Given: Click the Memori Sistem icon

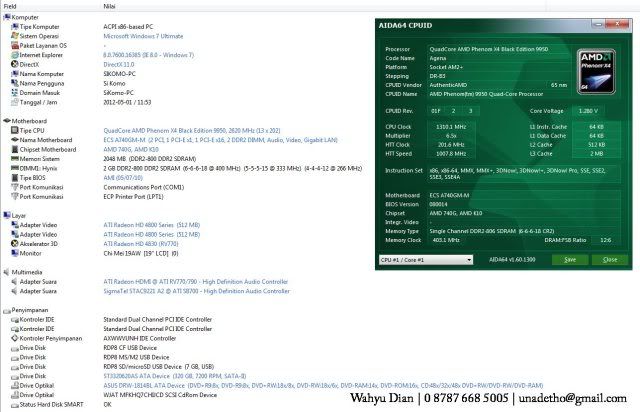Looking at the screenshot, I should tap(15, 158).
